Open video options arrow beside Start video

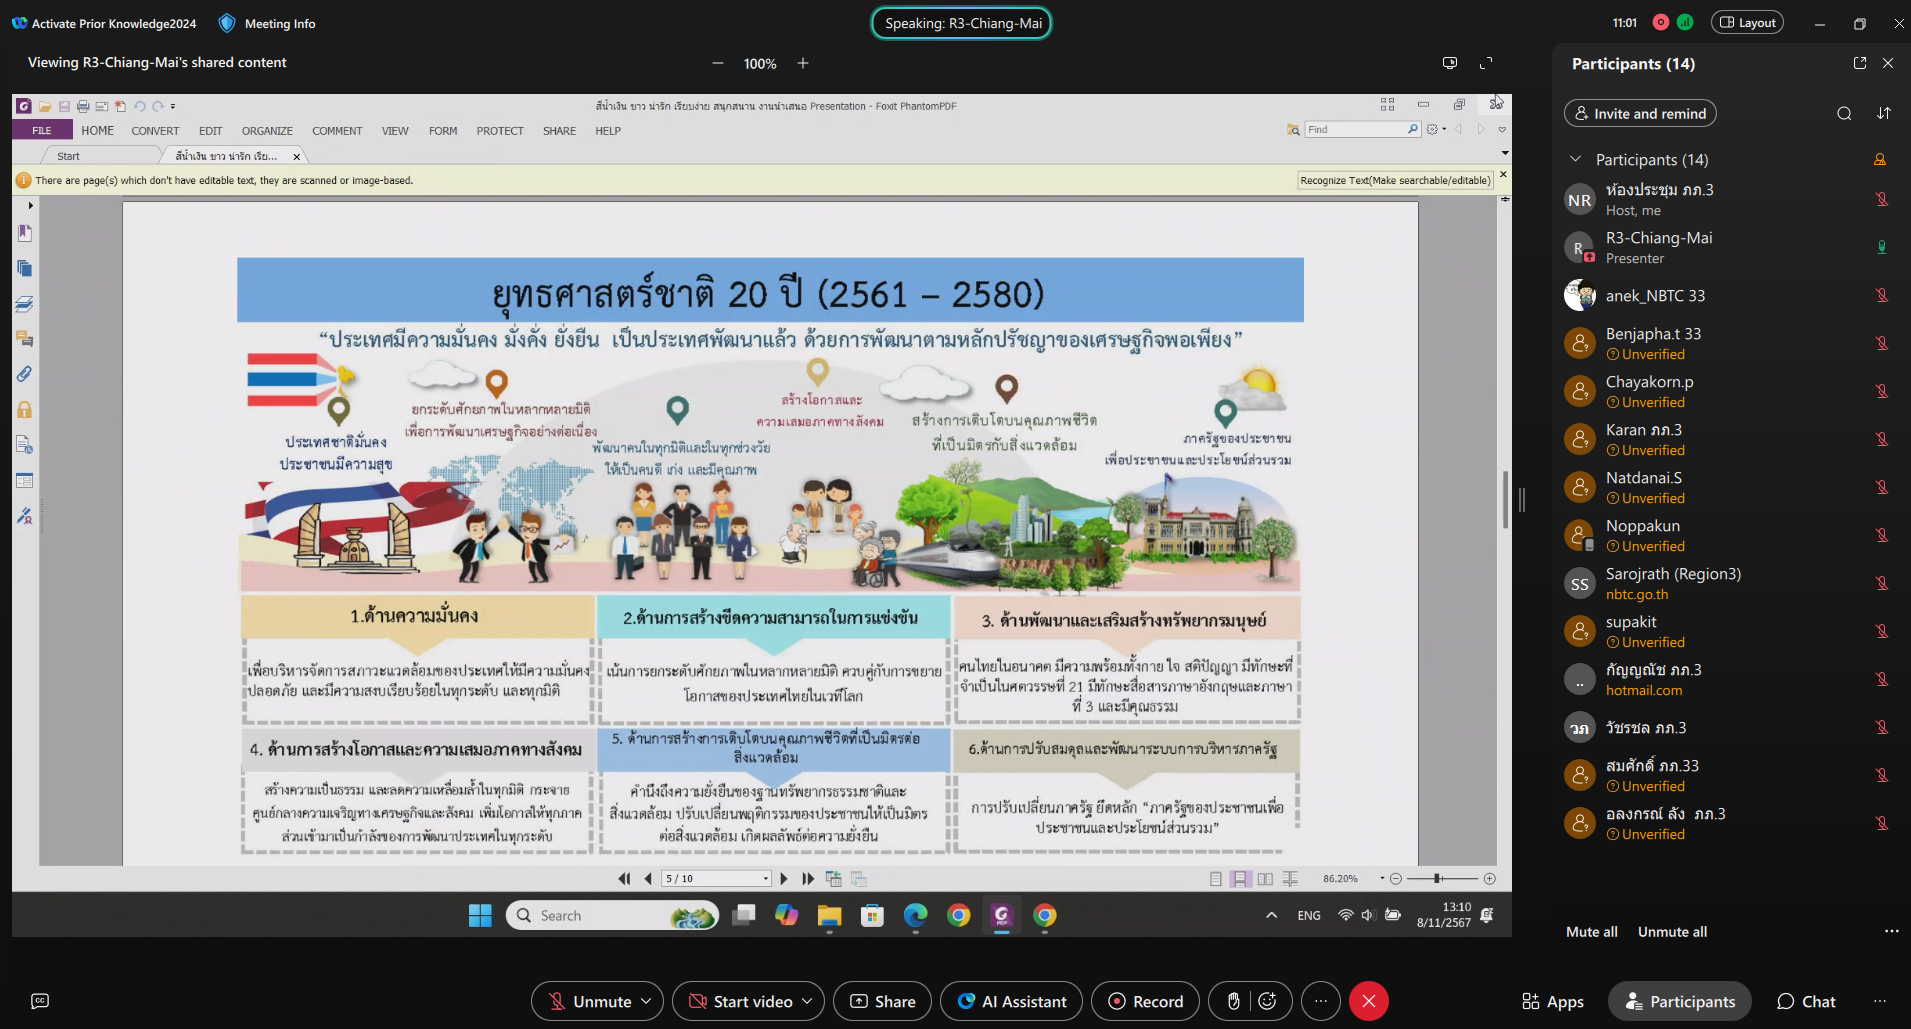(808, 1001)
